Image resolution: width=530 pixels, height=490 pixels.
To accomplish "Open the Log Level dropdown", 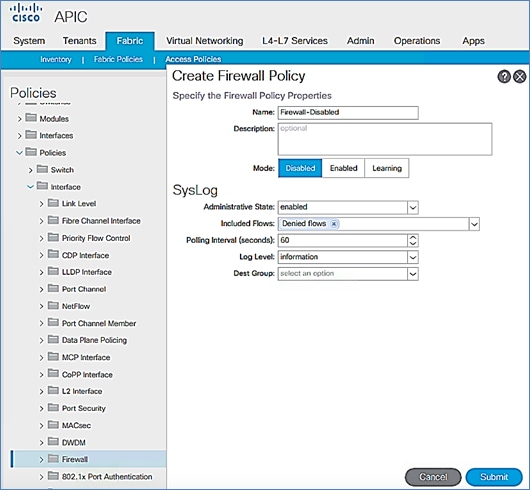I will coord(413,257).
